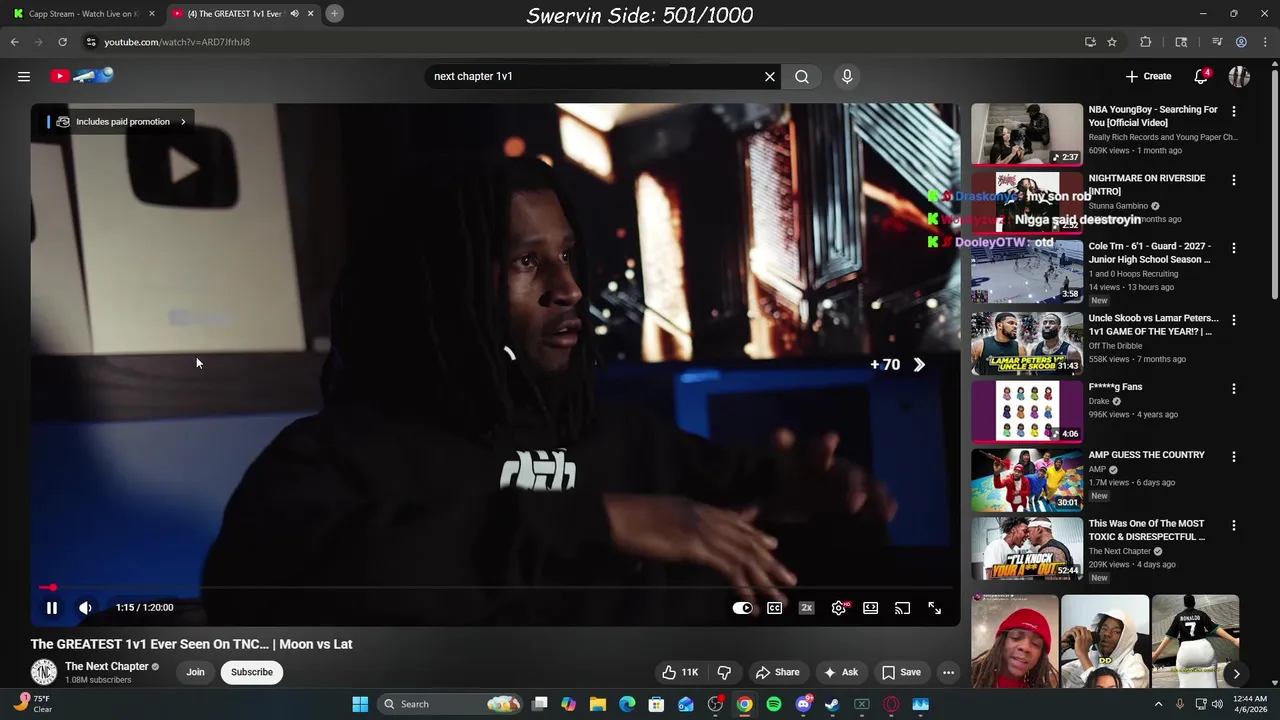Open options for 'Cole Trn' video
The image size is (1280, 720).
coord(1234,248)
